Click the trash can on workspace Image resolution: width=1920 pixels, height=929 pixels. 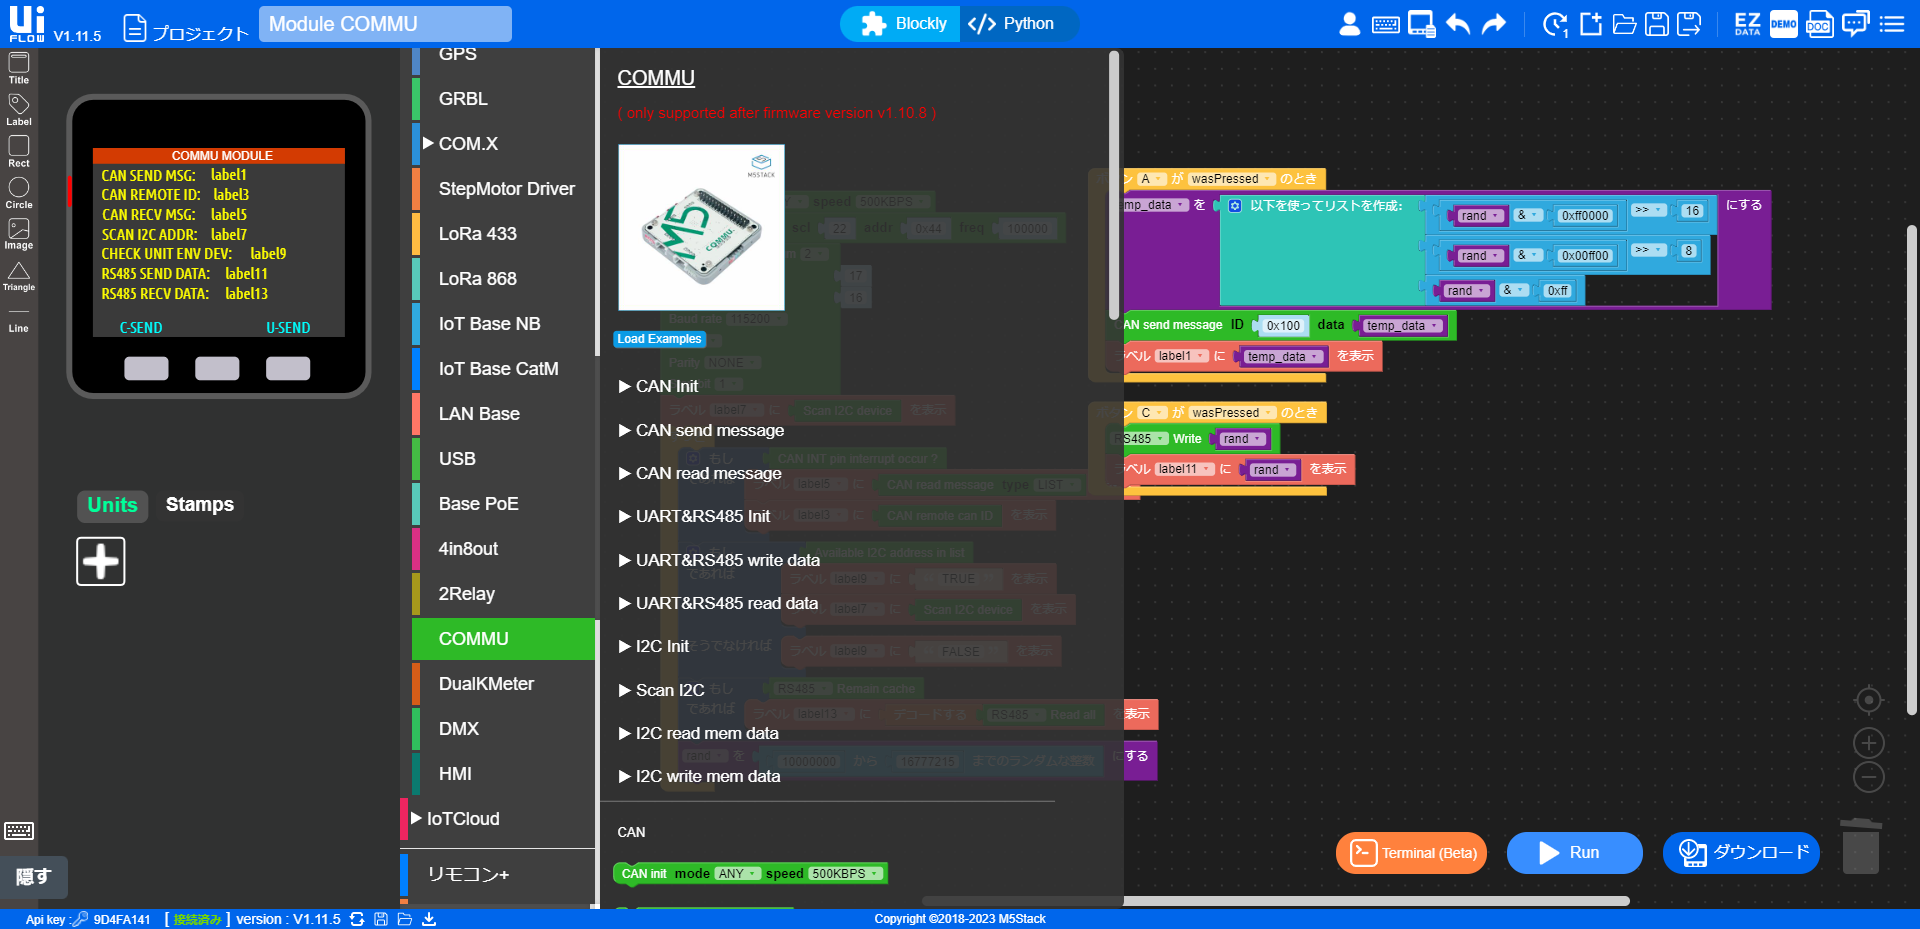click(x=1860, y=846)
